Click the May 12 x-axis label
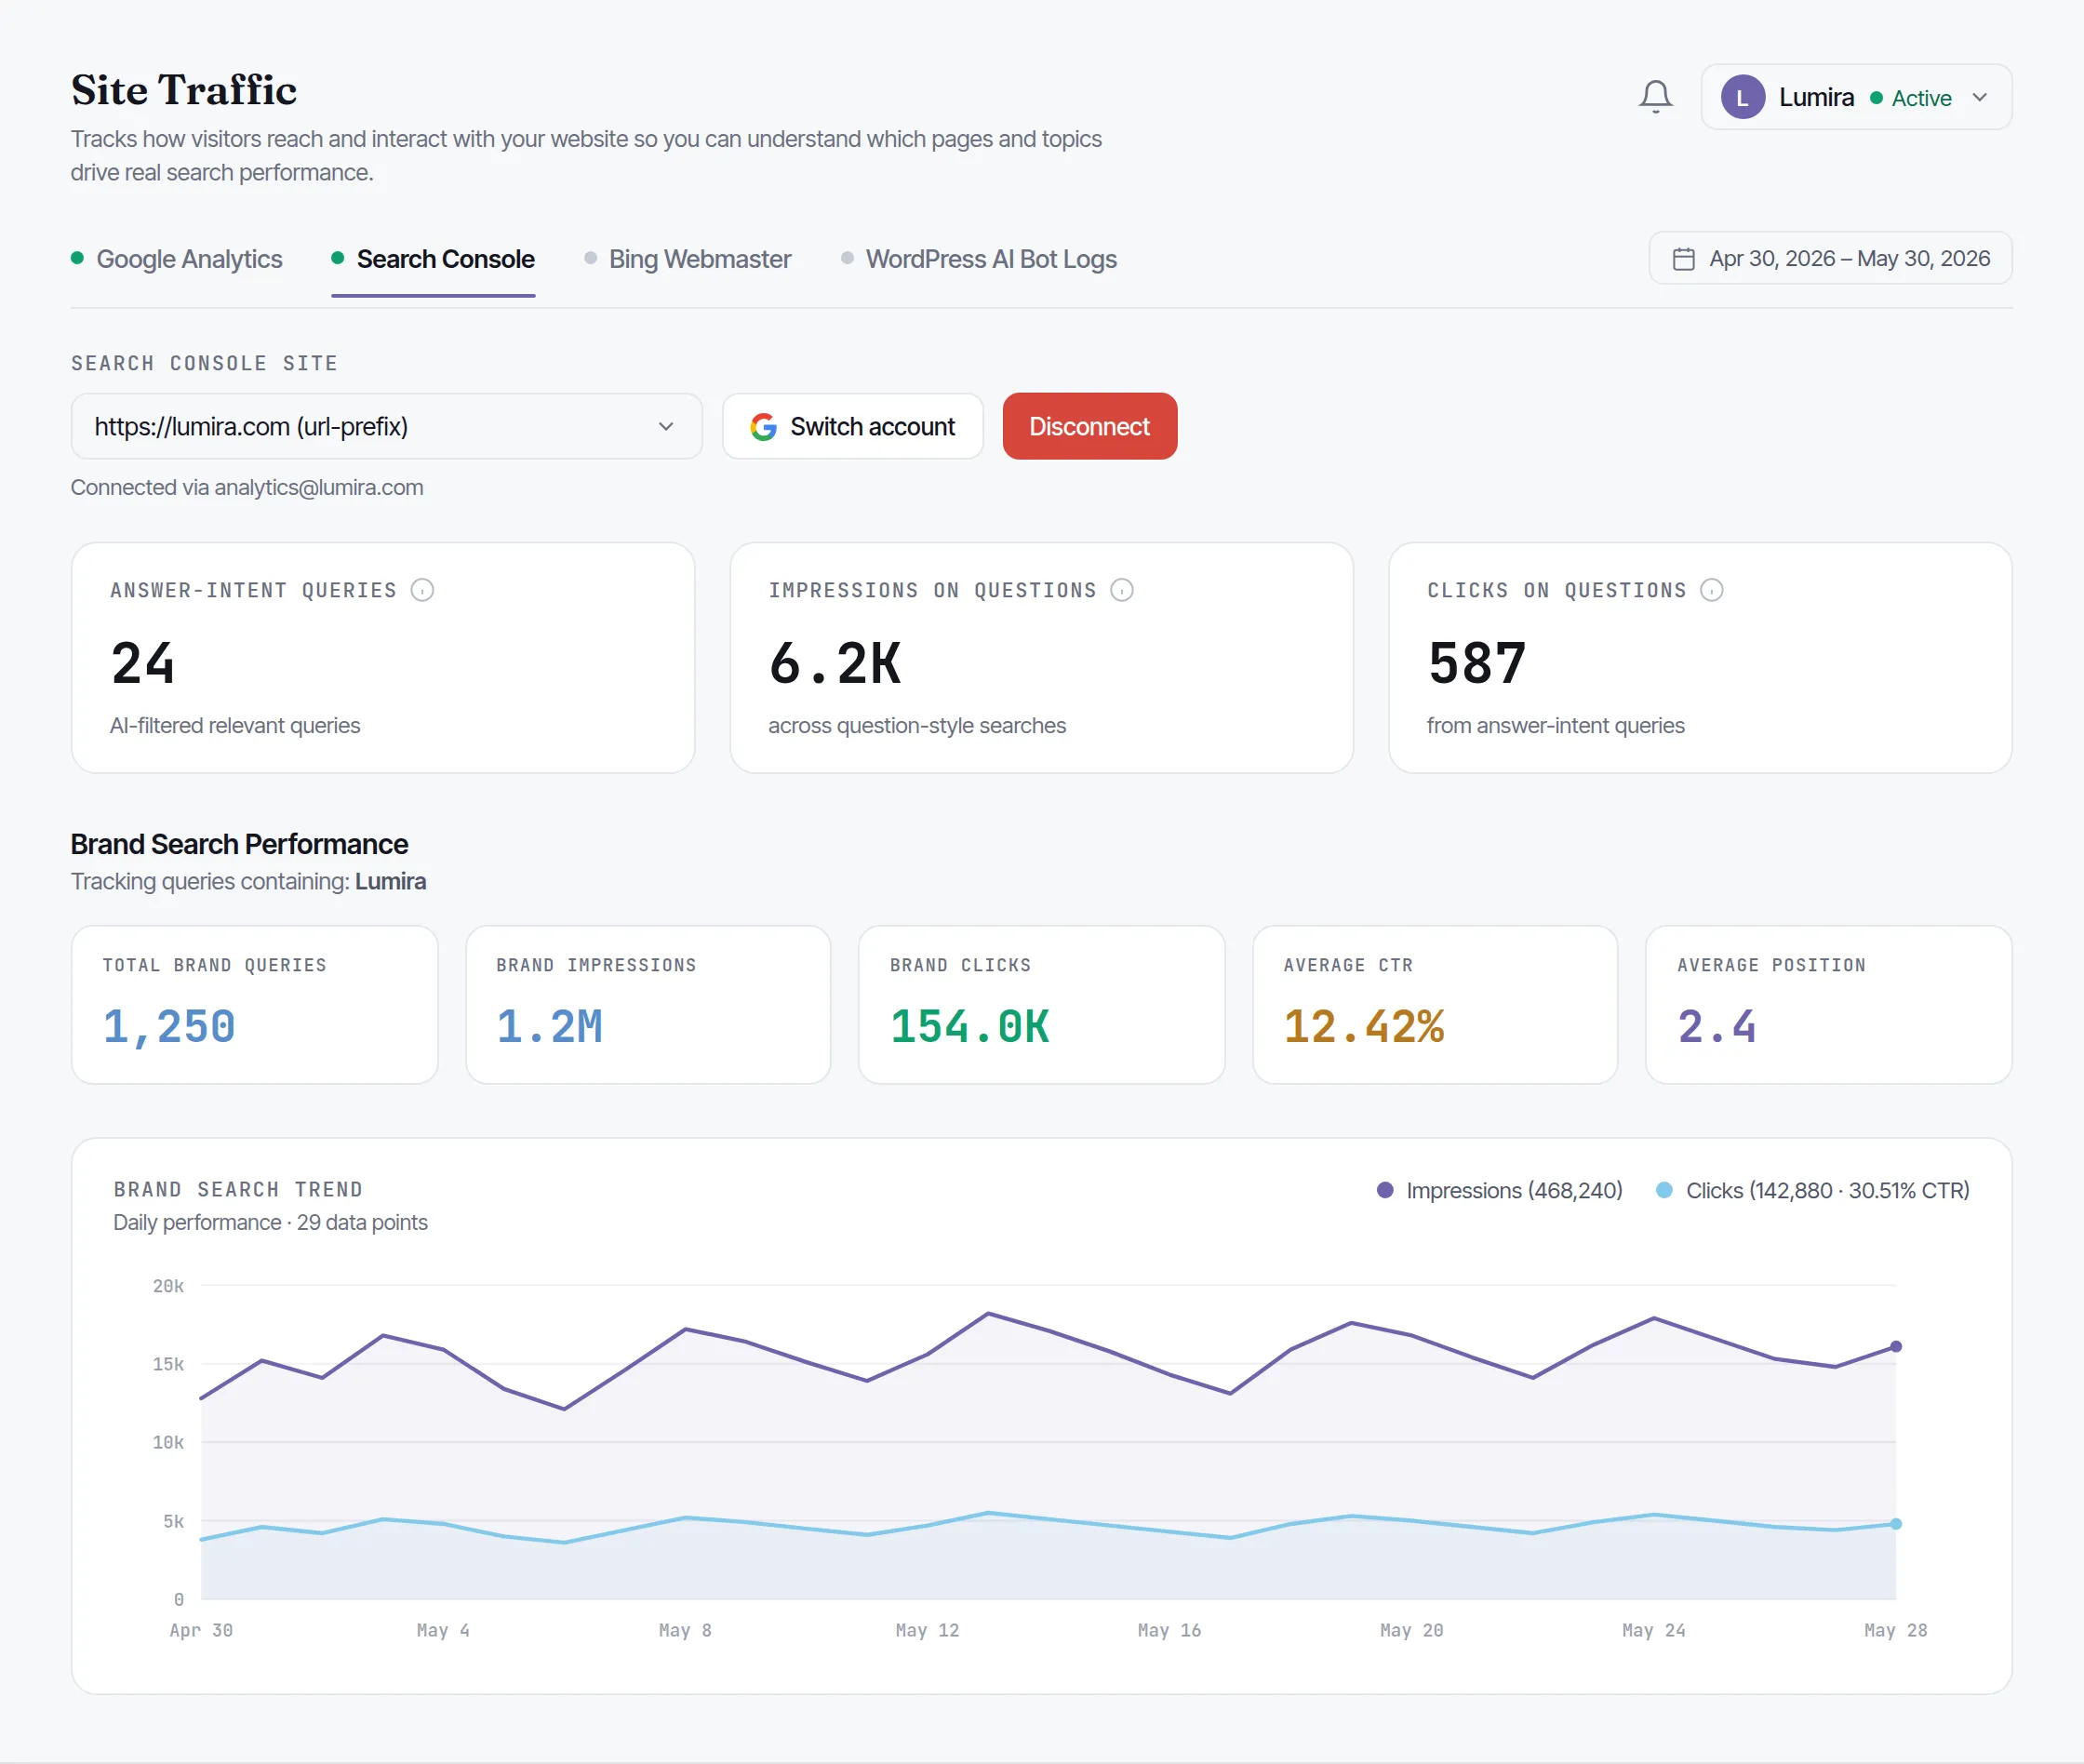 click(927, 1630)
